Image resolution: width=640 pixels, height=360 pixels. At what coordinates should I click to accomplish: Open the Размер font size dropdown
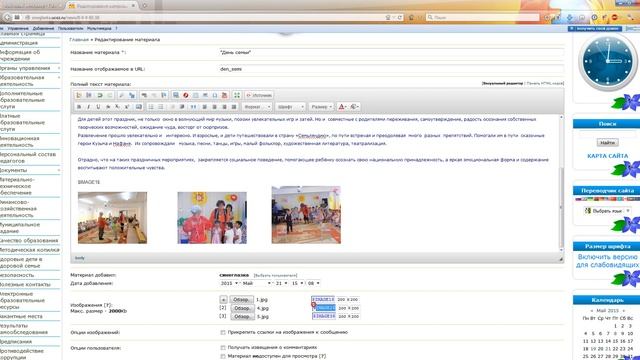[x=321, y=107]
